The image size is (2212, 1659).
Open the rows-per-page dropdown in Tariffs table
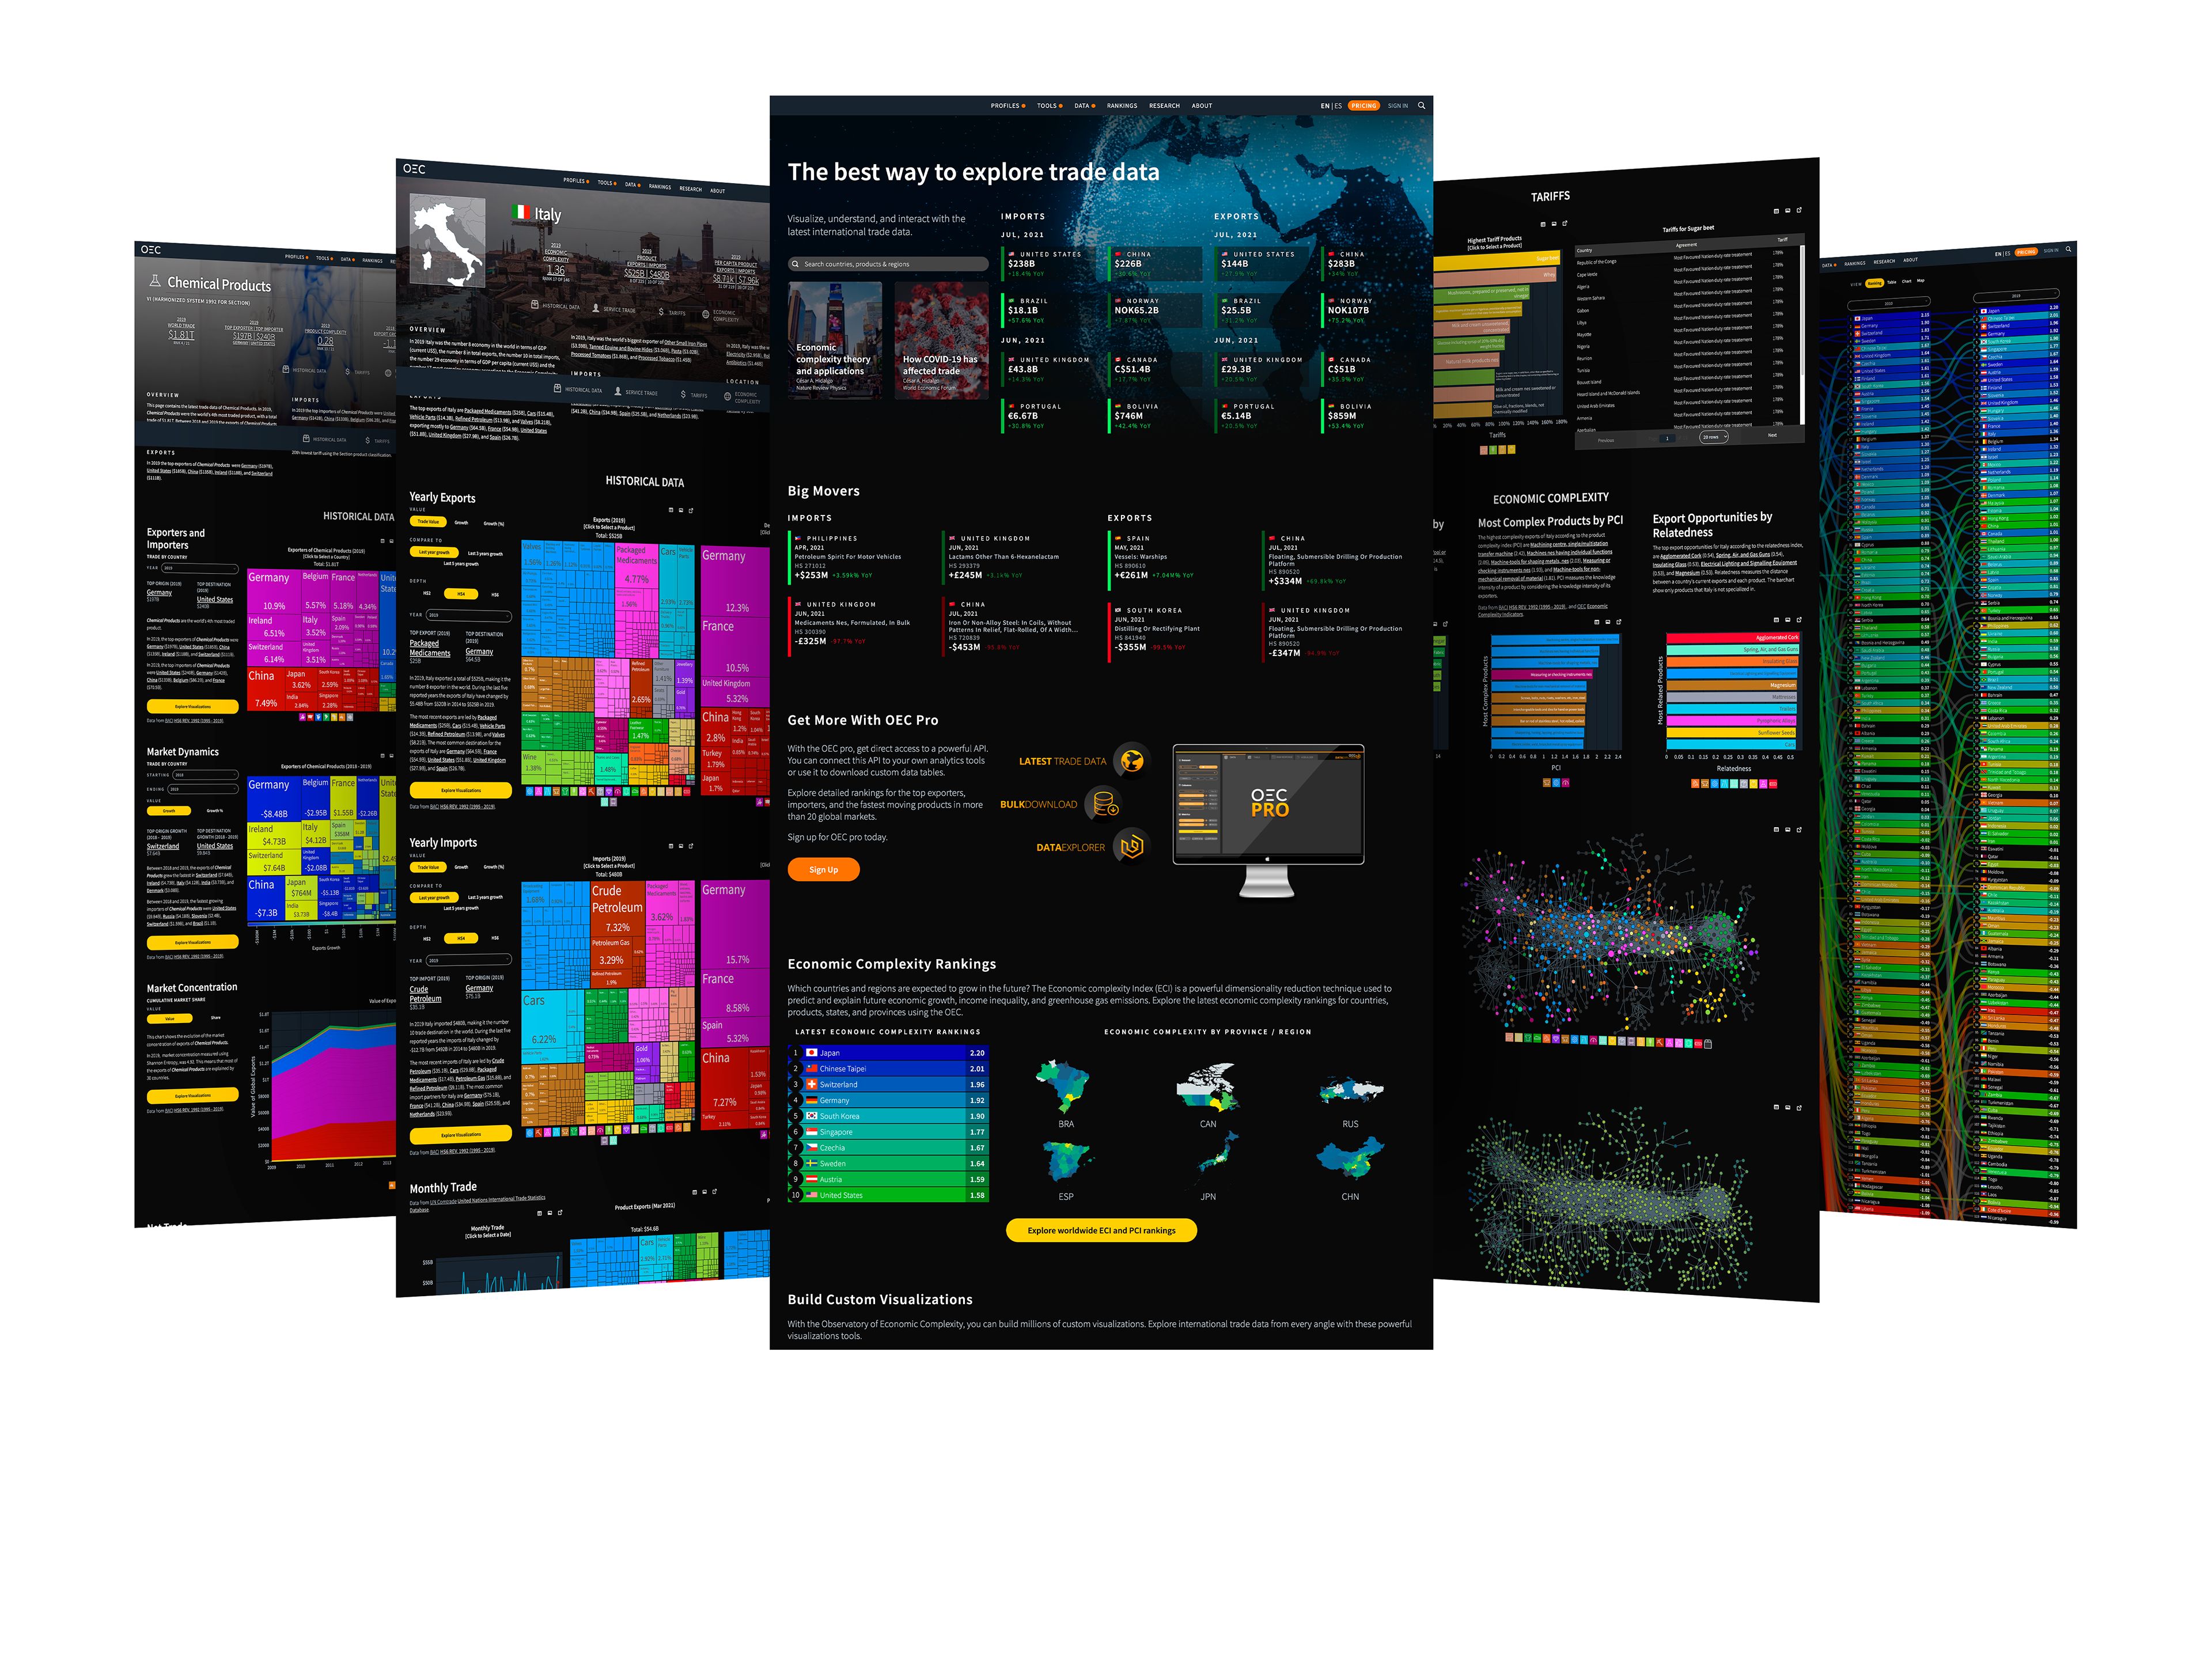coord(1715,437)
